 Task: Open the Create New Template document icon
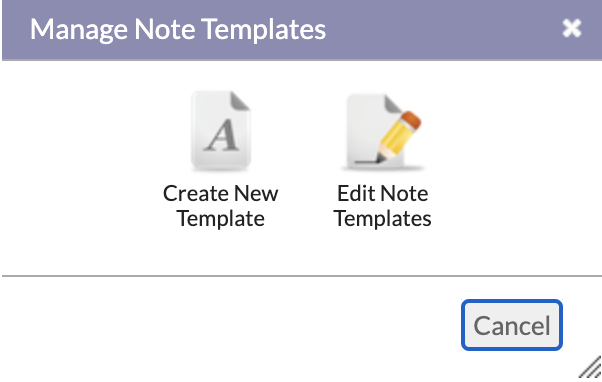click(221, 131)
